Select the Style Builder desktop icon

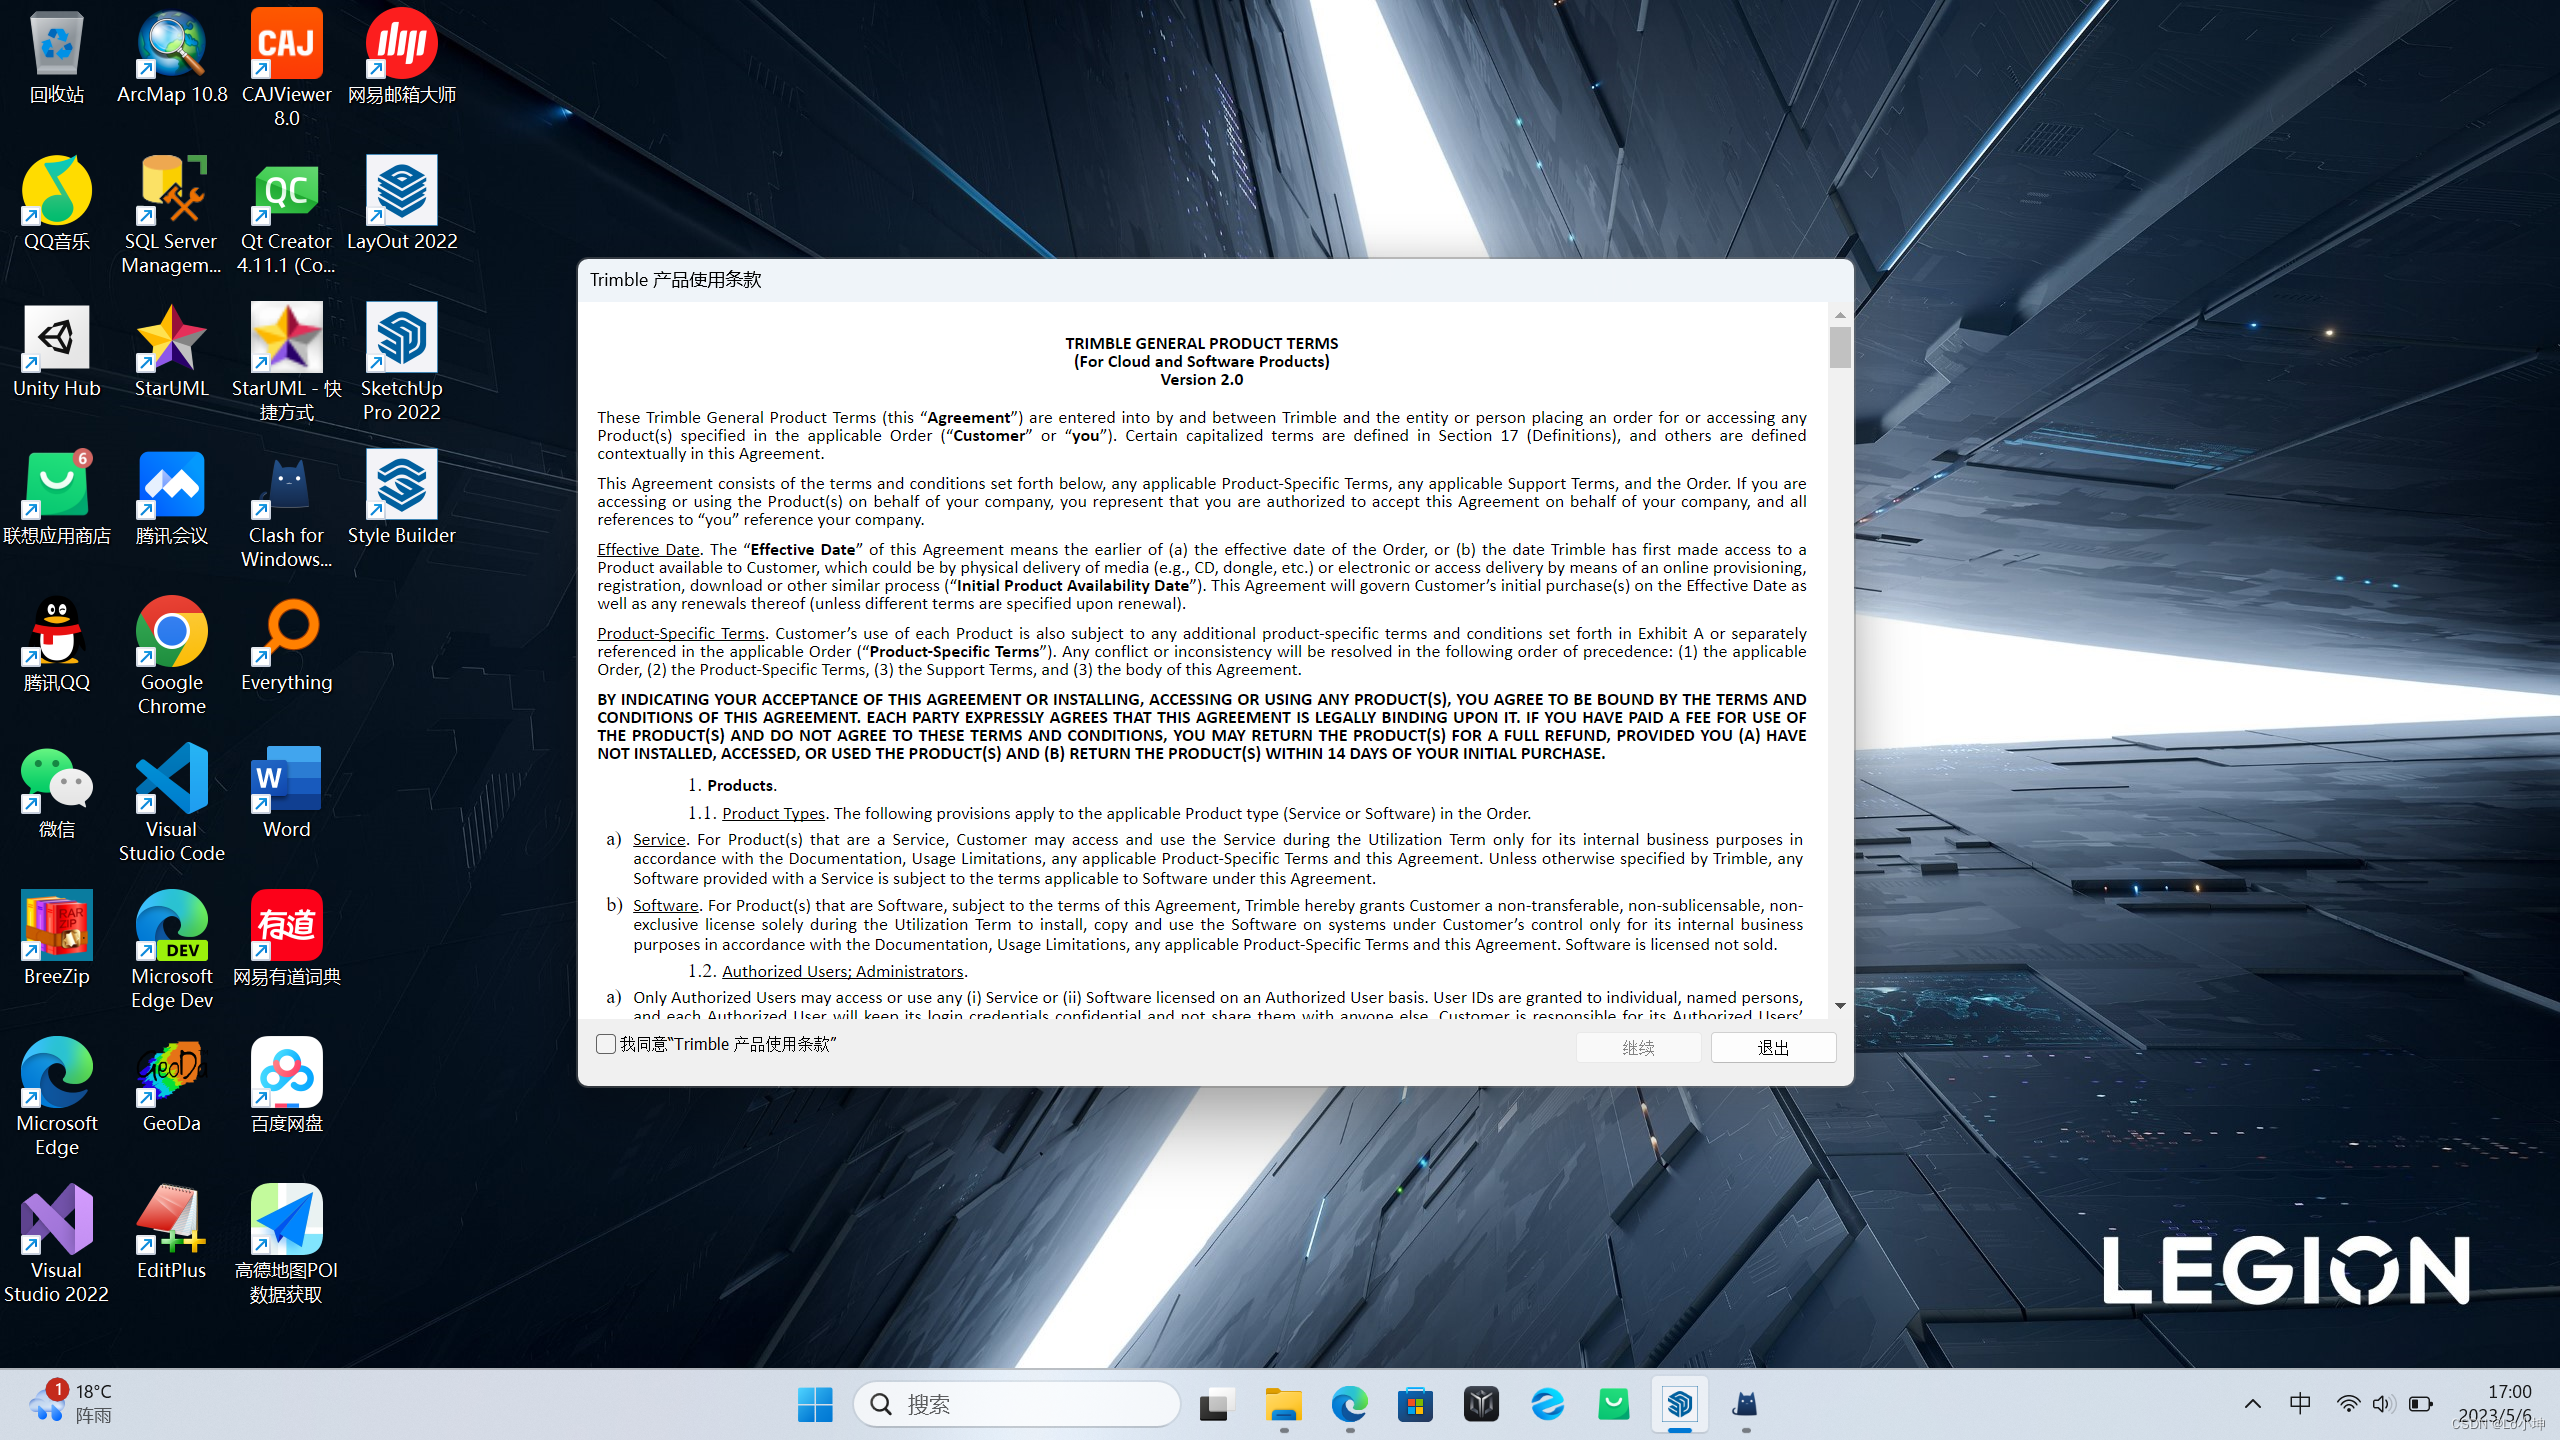[402, 498]
